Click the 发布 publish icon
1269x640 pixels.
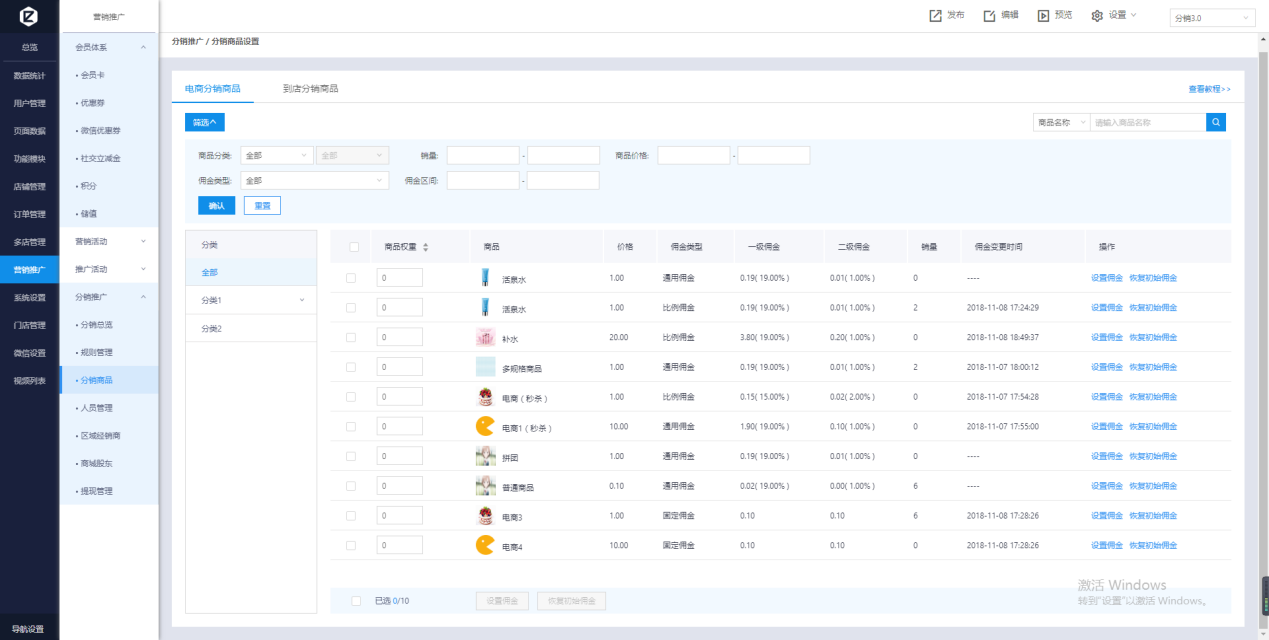coord(935,15)
